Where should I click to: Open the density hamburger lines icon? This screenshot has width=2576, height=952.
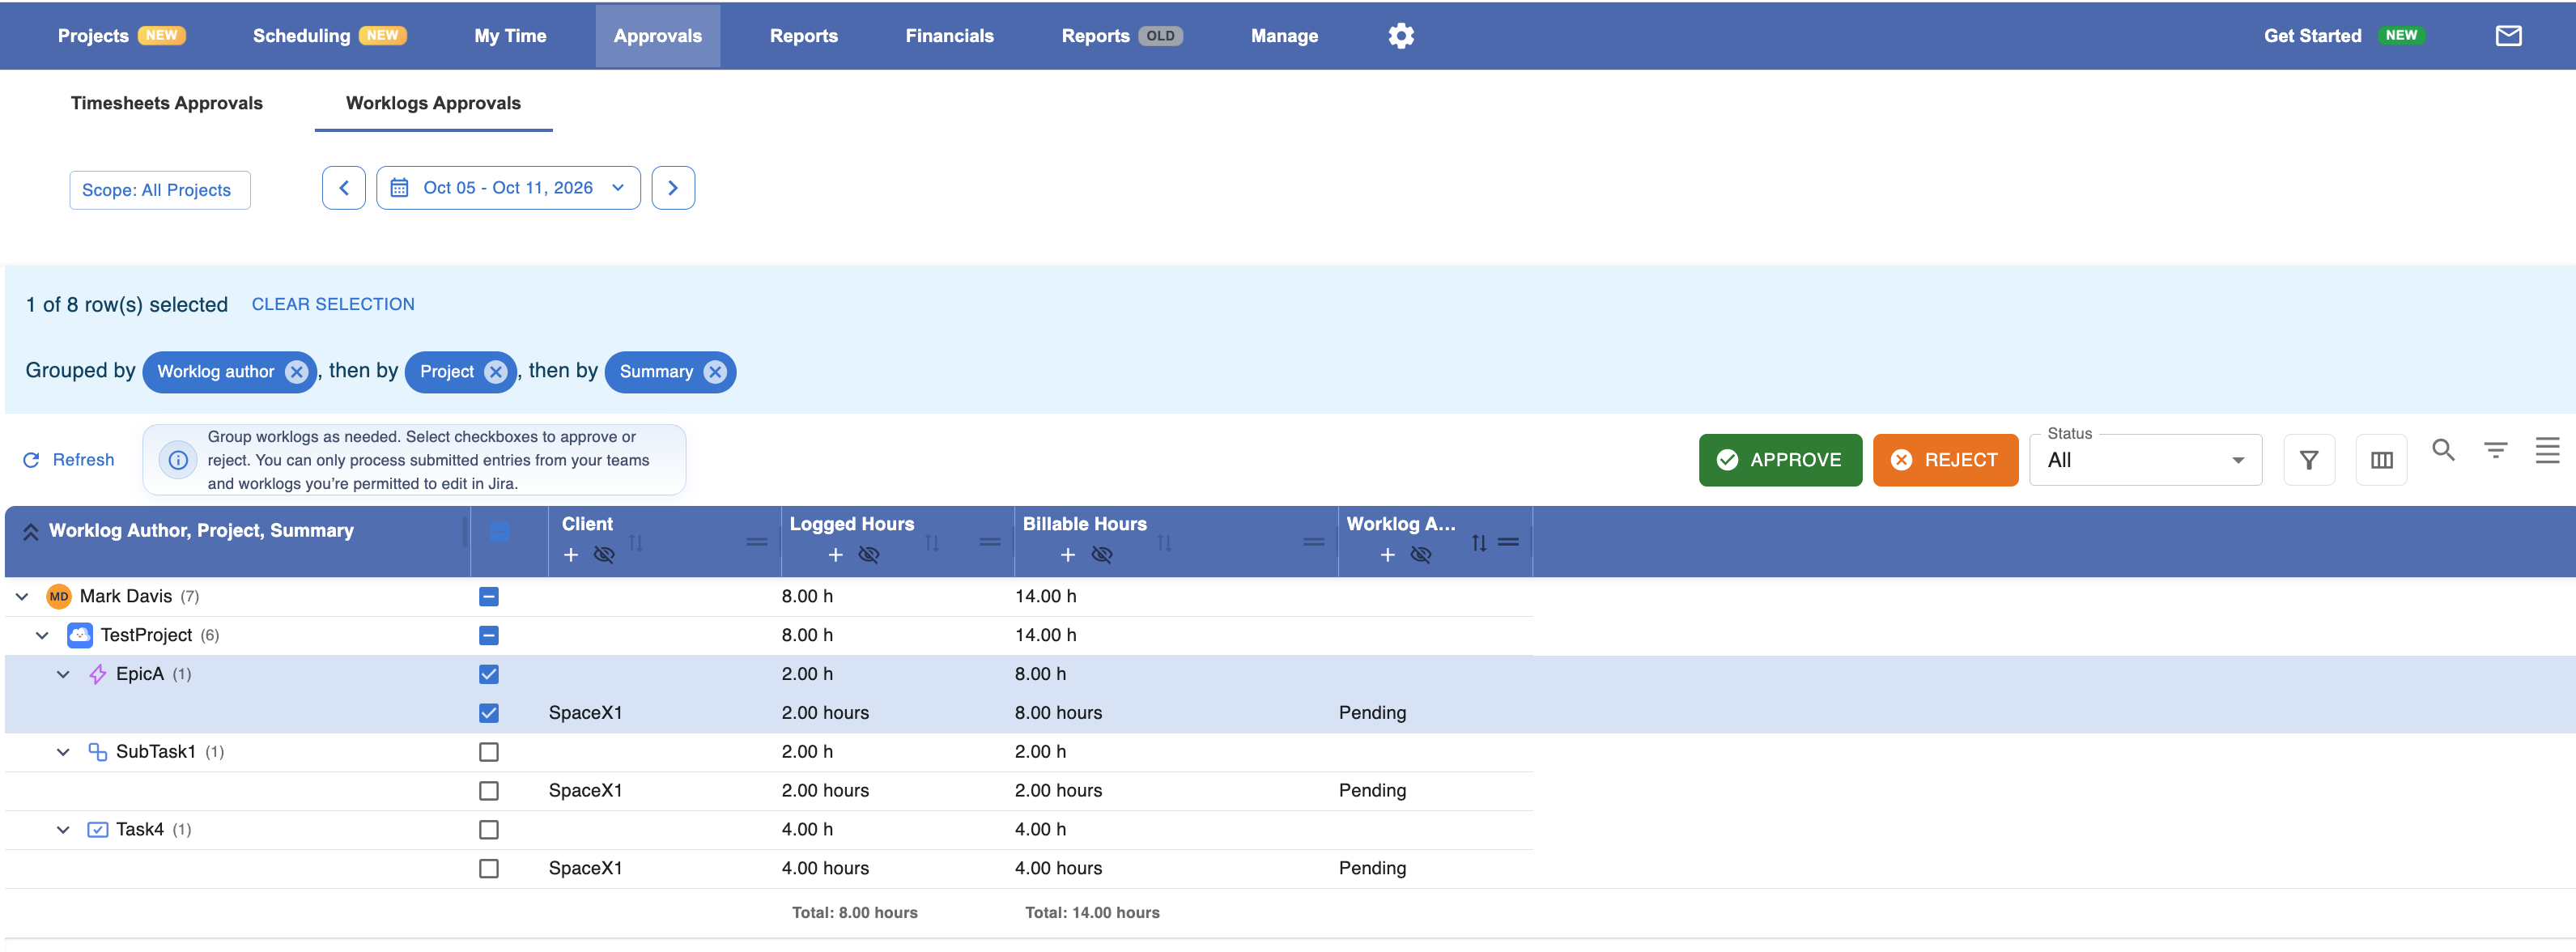click(x=2547, y=450)
